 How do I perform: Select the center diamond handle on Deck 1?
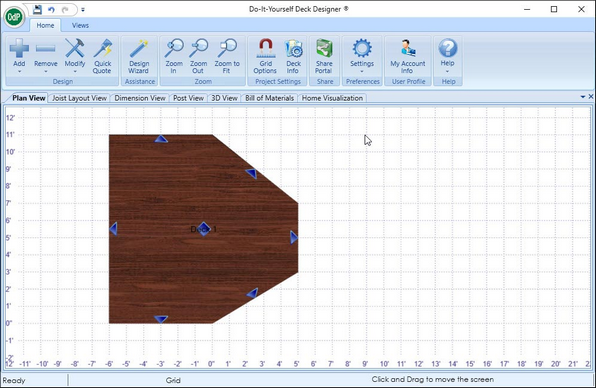click(x=204, y=229)
